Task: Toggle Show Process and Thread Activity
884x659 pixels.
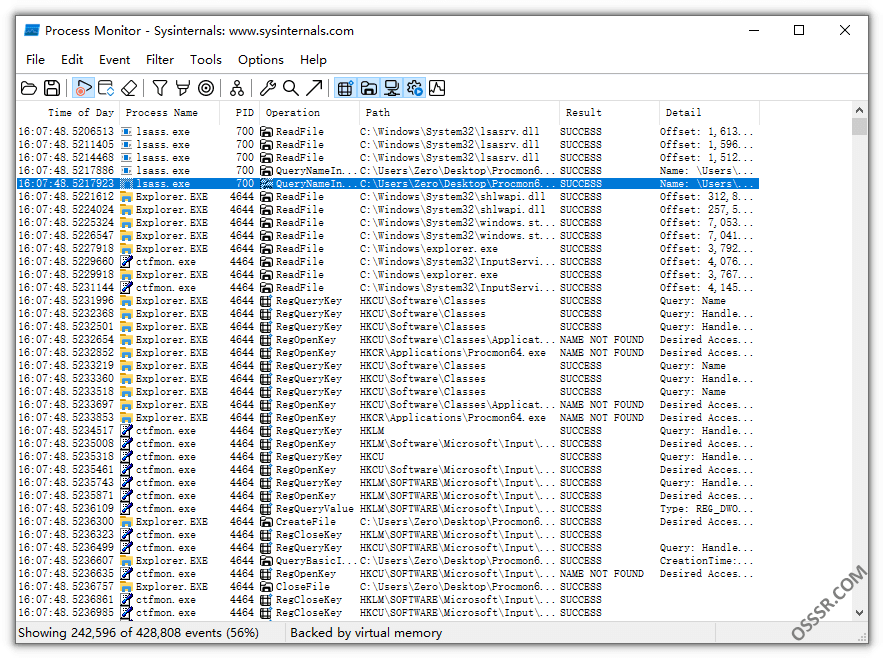Action: pyautogui.click(x=414, y=88)
